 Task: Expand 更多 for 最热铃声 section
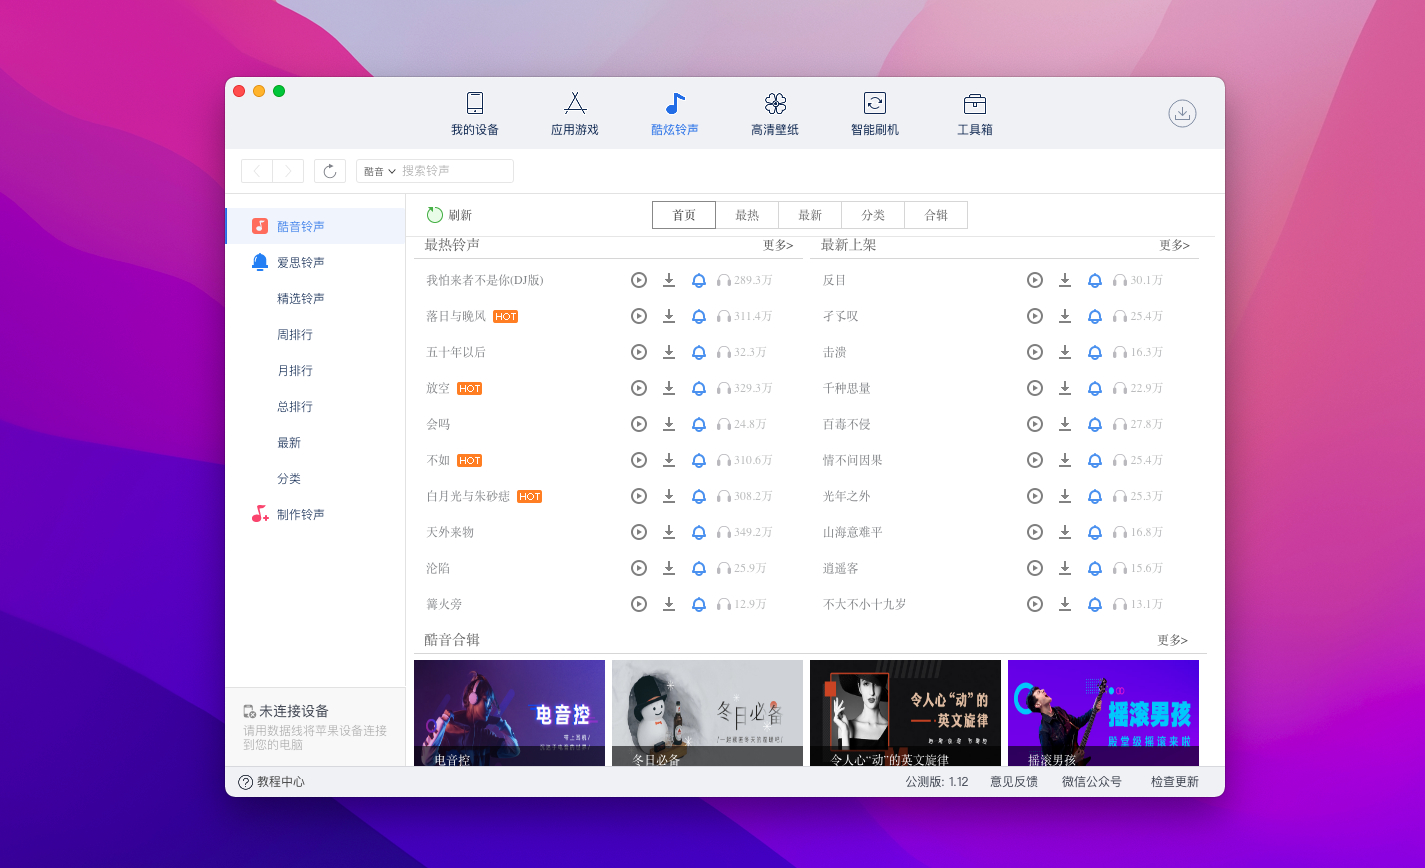click(778, 245)
